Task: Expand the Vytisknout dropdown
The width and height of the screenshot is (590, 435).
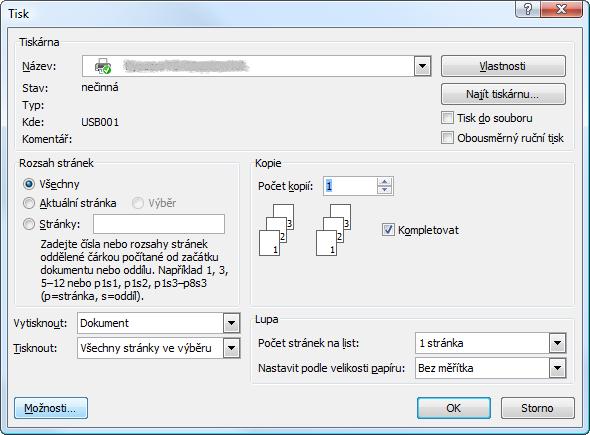Action: point(231,323)
